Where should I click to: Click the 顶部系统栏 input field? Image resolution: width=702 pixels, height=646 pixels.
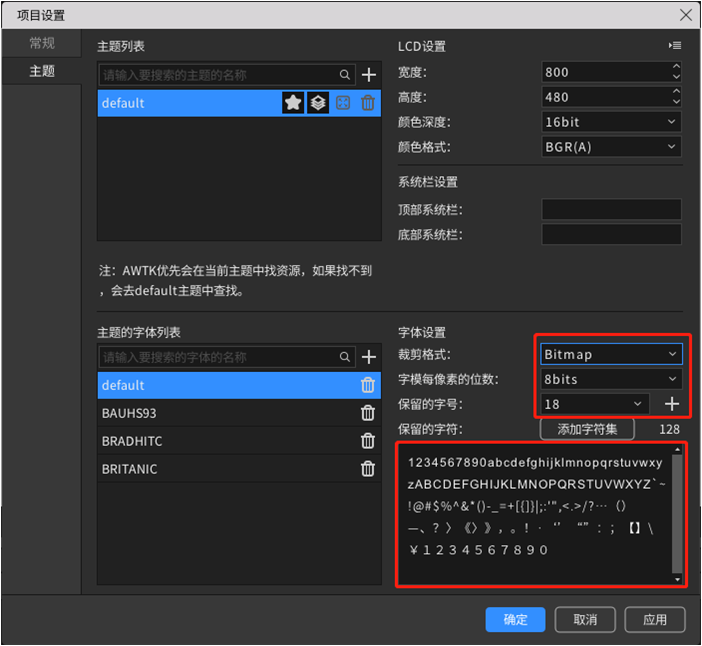pyautogui.click(x=611, y=210)
